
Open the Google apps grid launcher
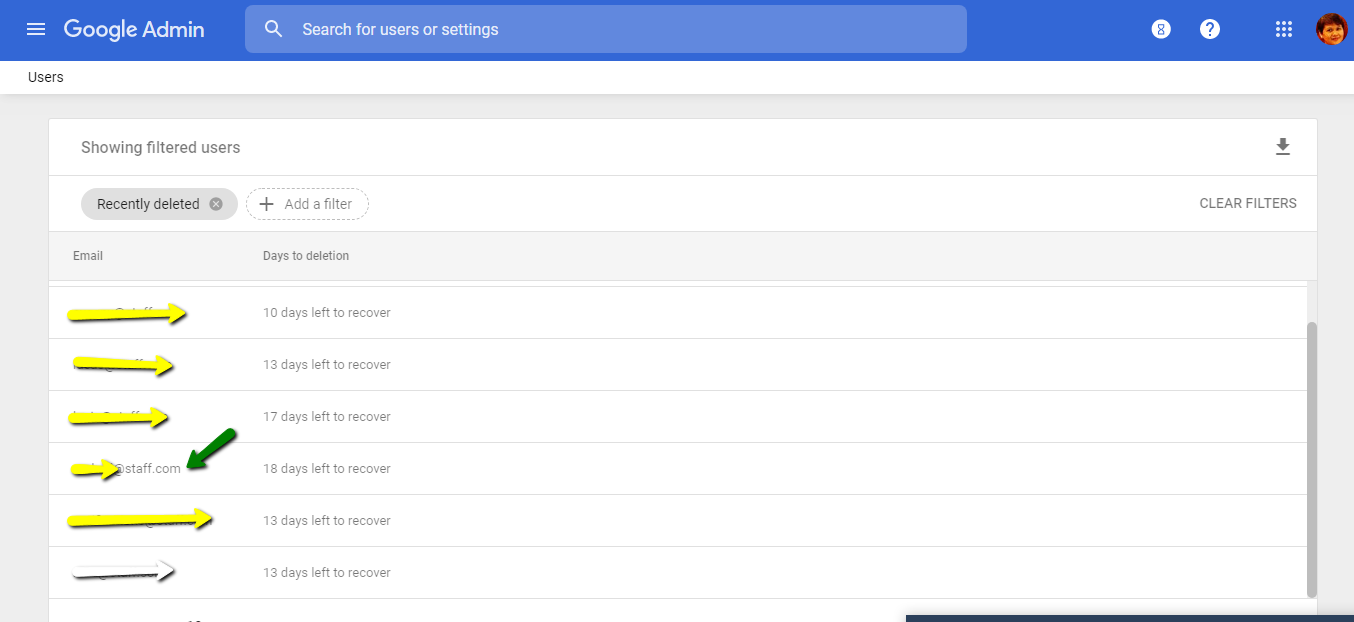[1284, 29]
